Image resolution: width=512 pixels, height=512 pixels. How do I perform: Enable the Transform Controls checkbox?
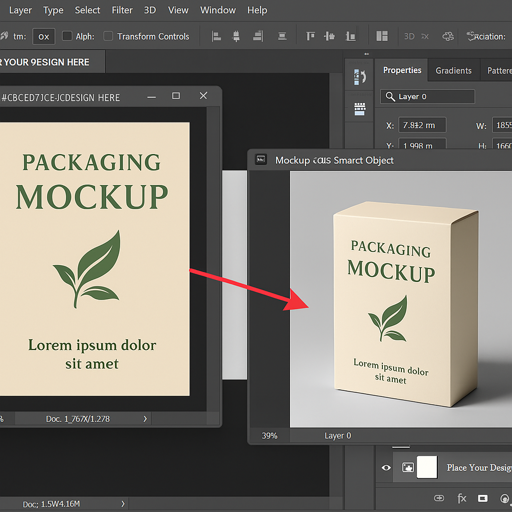[108, 36]
